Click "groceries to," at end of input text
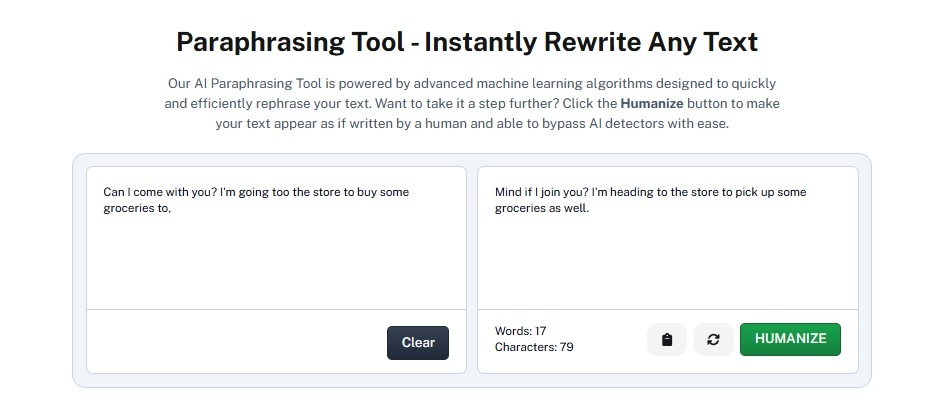Viewport: 937px width, 418px height. pyautogui.click(x=137, y=209)
